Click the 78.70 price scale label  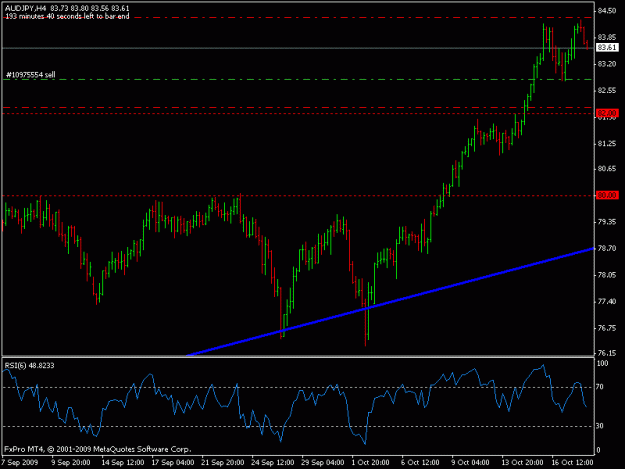tap(607, 248)
